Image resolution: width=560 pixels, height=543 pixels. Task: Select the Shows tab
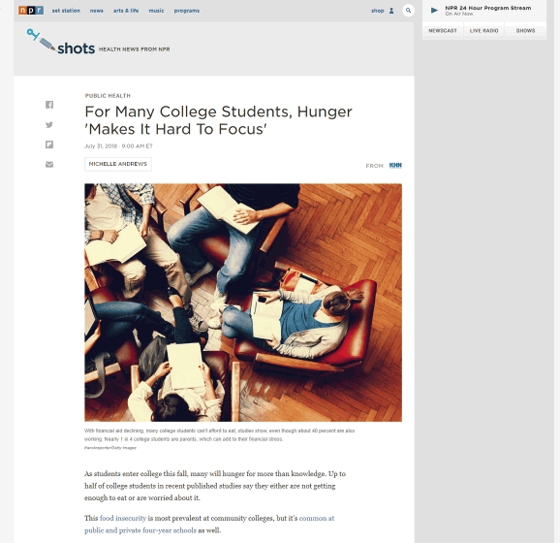coord(525,31)
